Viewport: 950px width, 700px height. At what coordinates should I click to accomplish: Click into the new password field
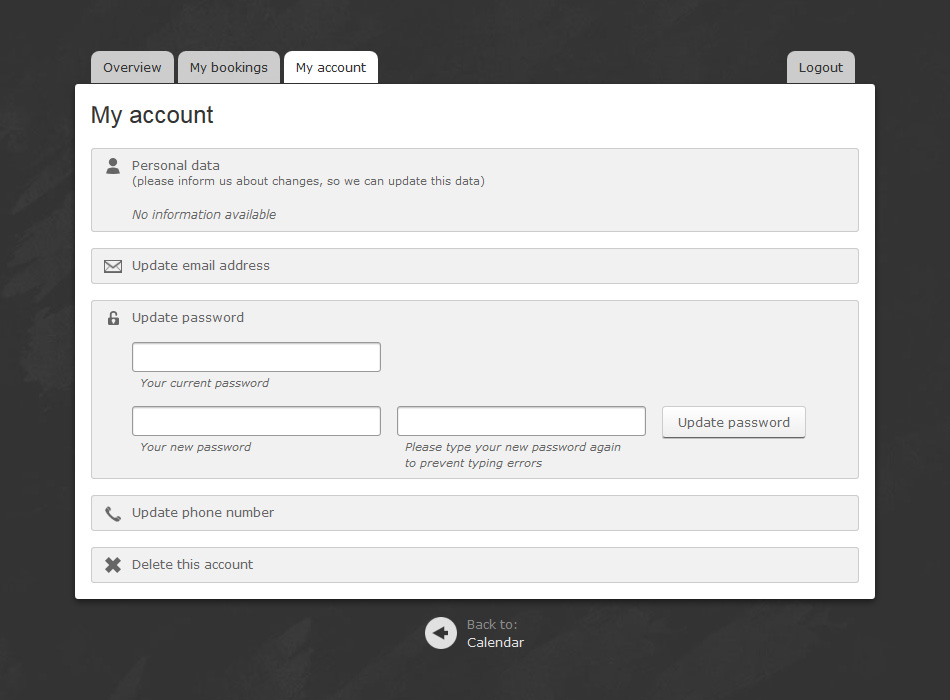pyautogui.click(x=256, y=421)
